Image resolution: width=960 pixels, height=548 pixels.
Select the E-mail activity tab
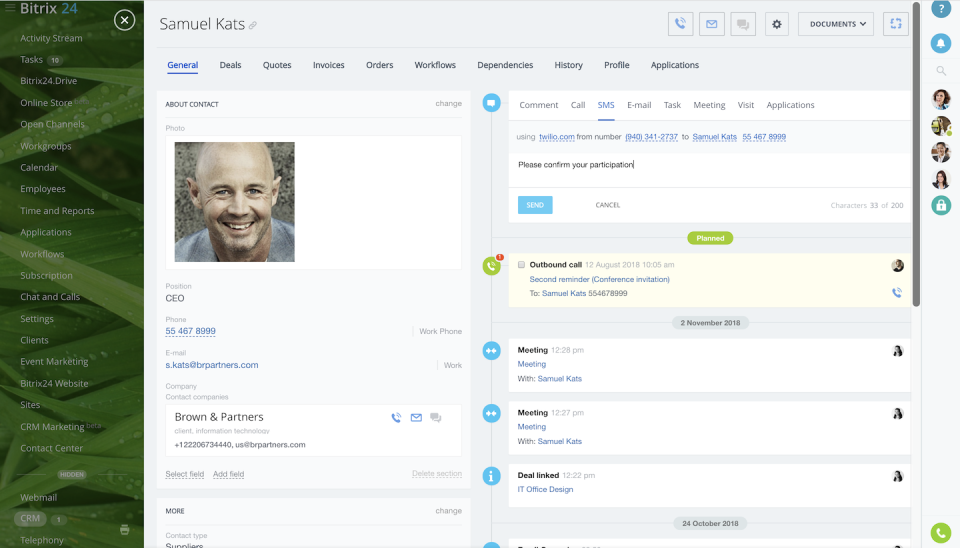(x=639, y=105)
